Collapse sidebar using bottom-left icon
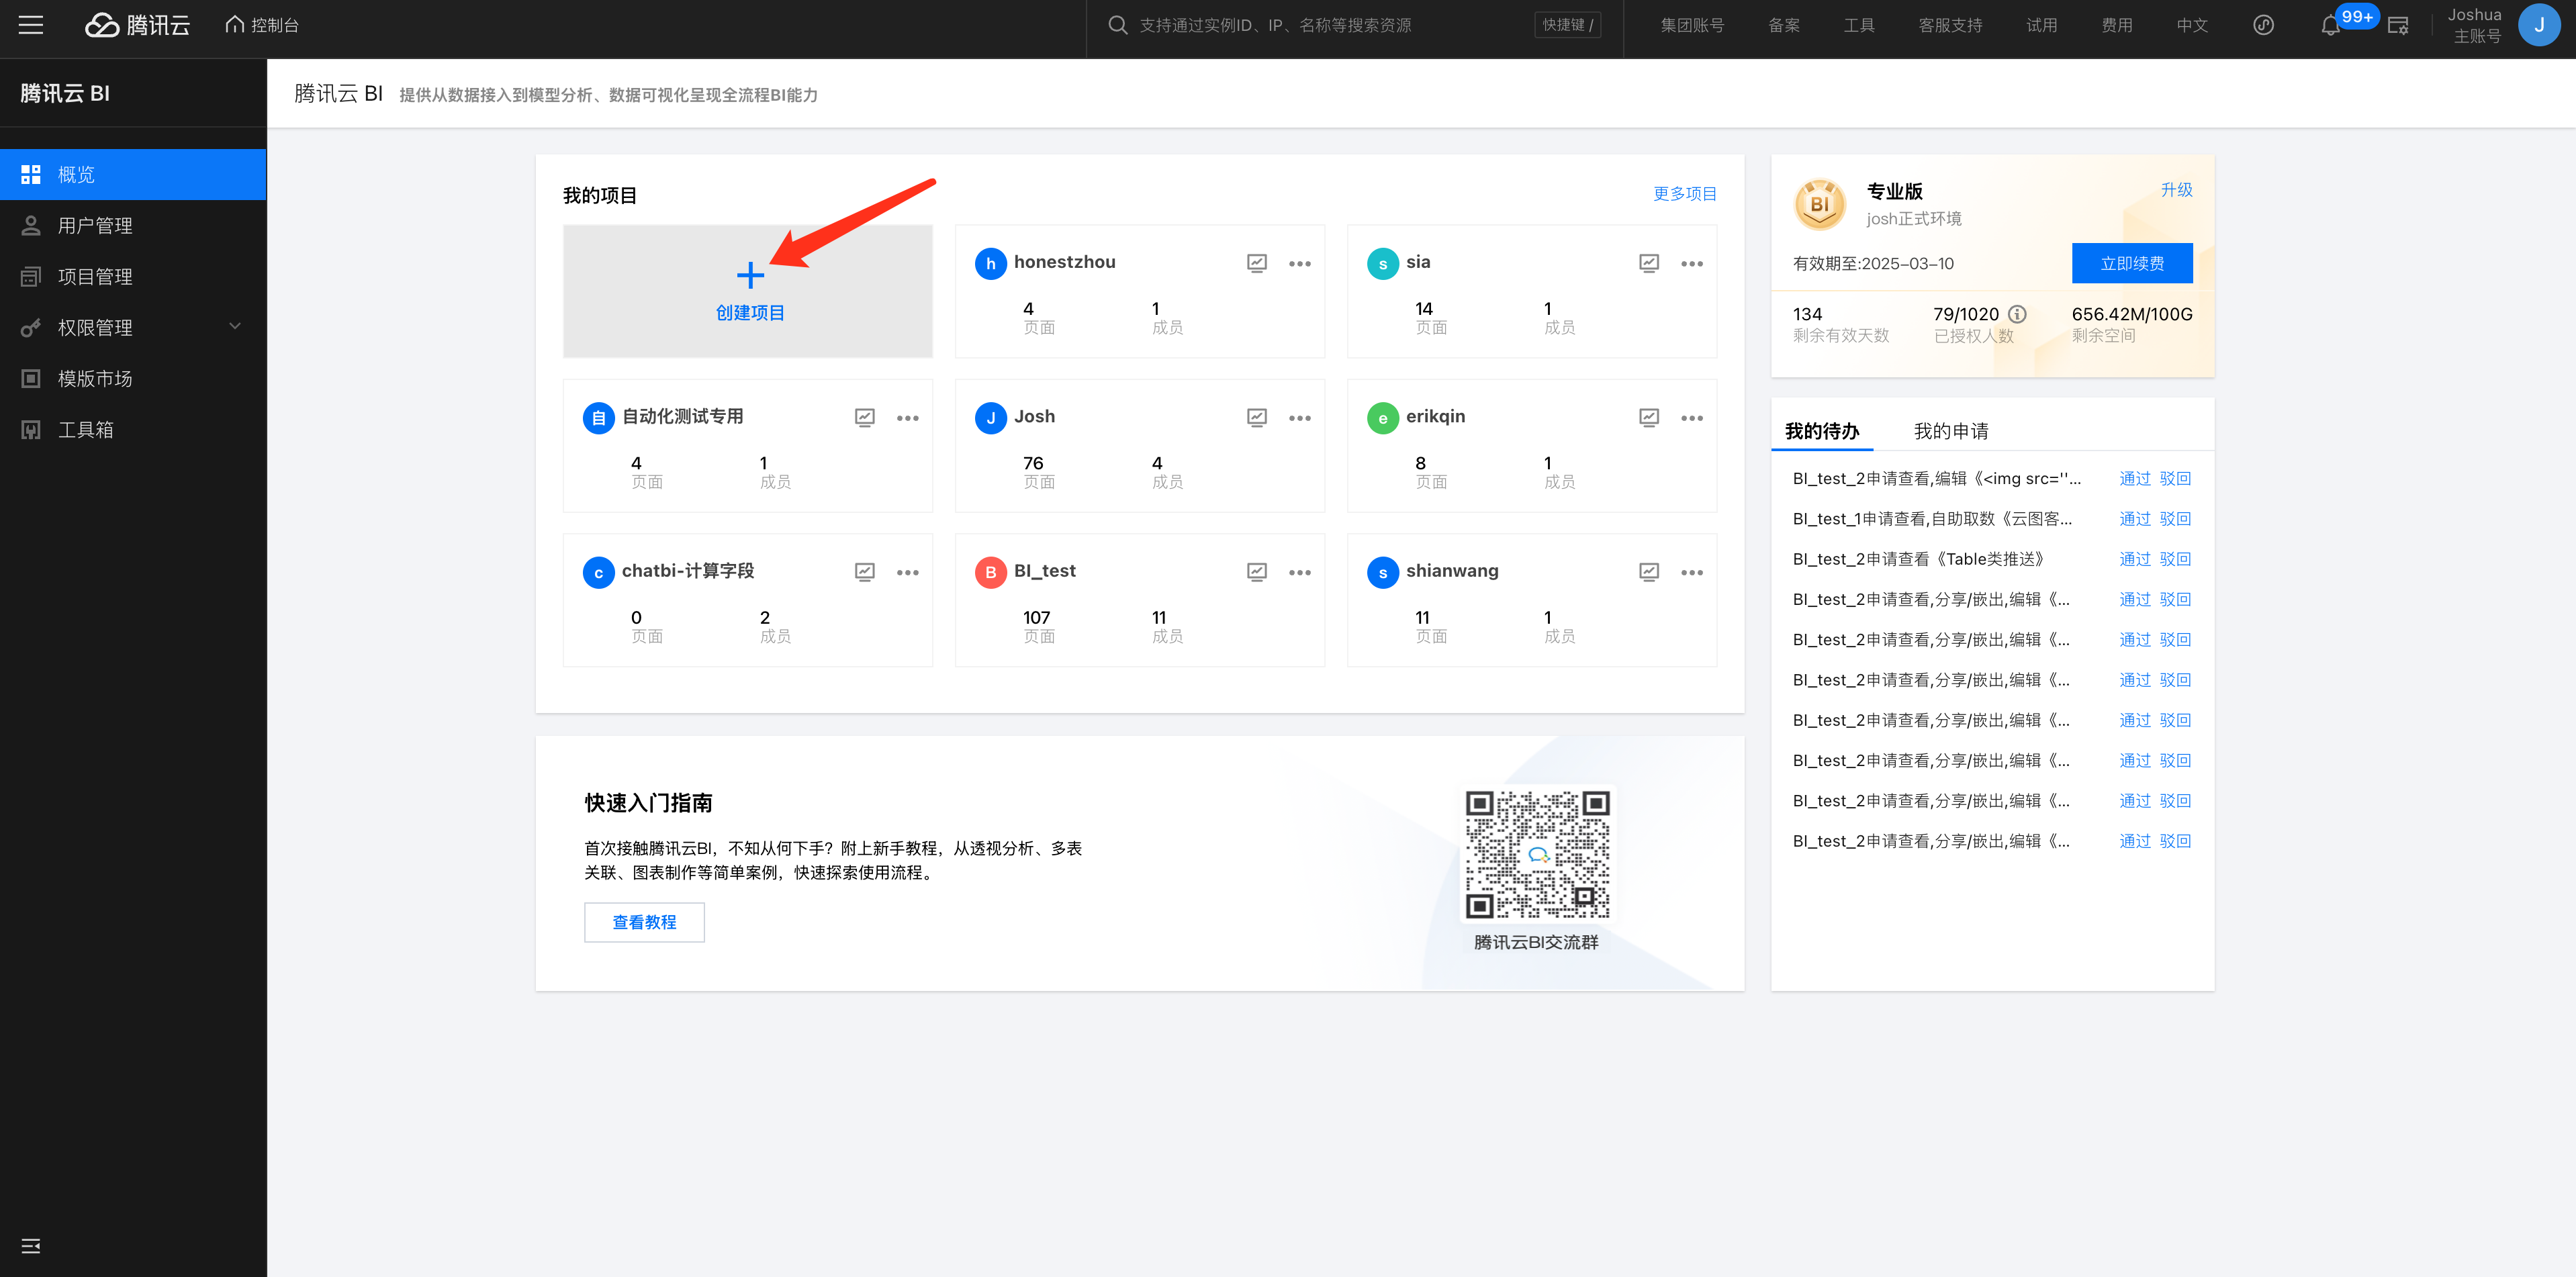The height and width of the screenshot is (1277, 2576). coord(31,1245)
